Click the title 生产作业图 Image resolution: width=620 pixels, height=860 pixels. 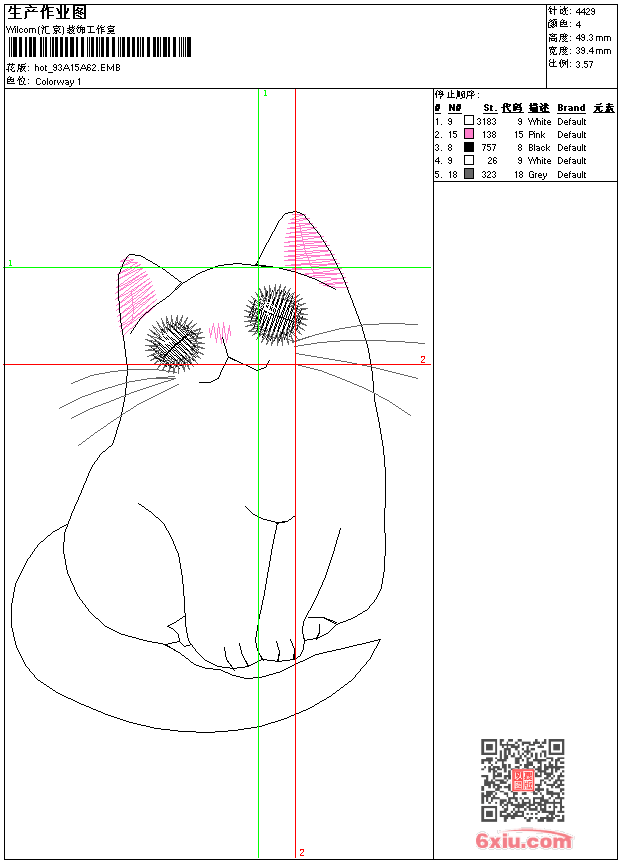[x=47, y=12]
